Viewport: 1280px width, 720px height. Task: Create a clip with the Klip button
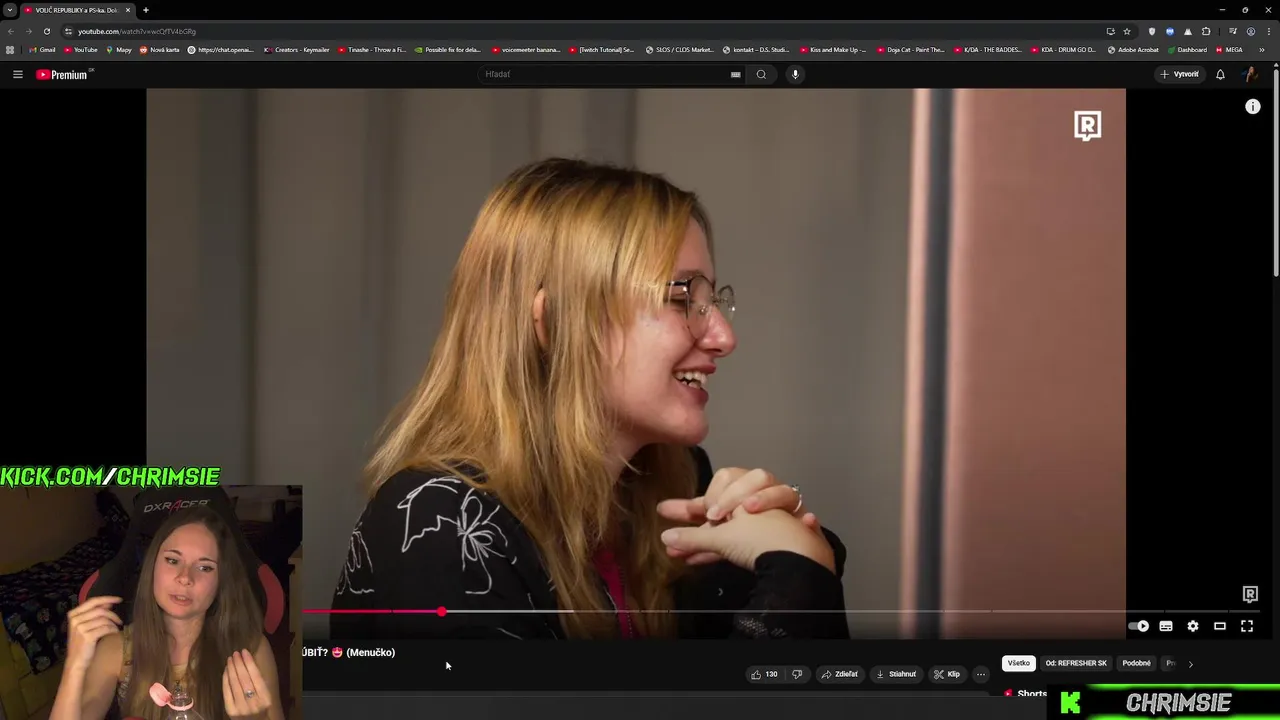(947, 674)
